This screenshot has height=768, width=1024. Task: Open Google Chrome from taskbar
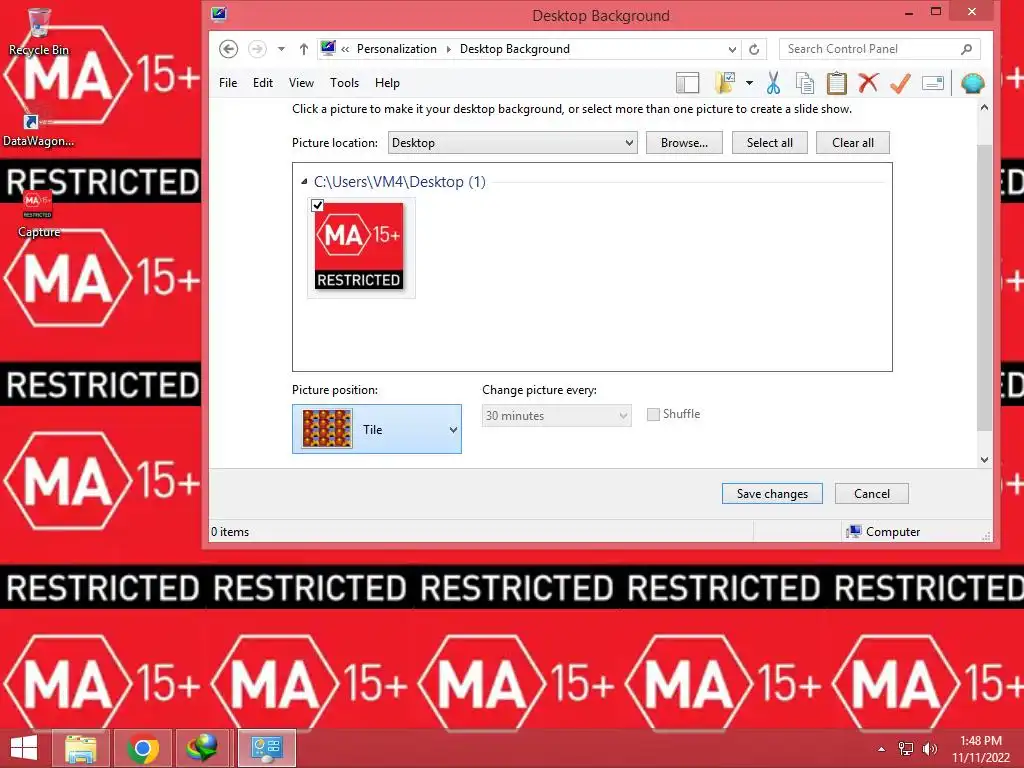[x=142, y=748]
